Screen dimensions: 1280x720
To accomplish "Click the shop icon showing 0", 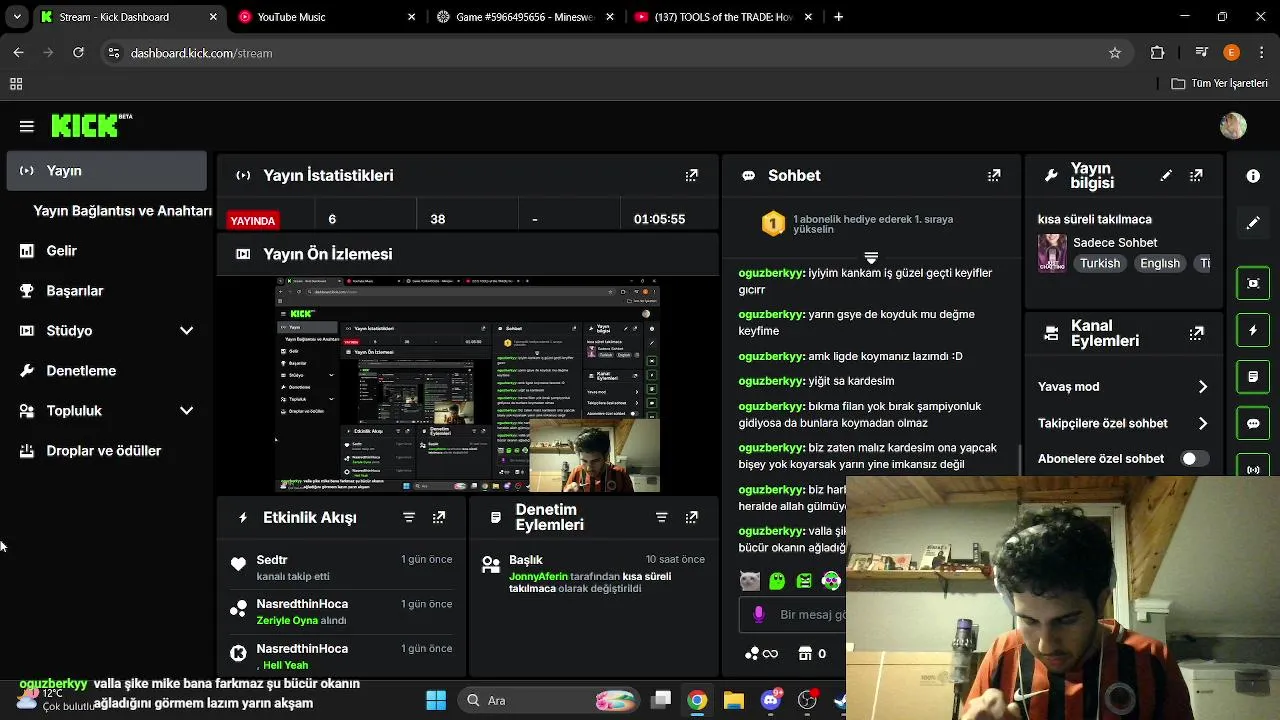I will point(812,654).
